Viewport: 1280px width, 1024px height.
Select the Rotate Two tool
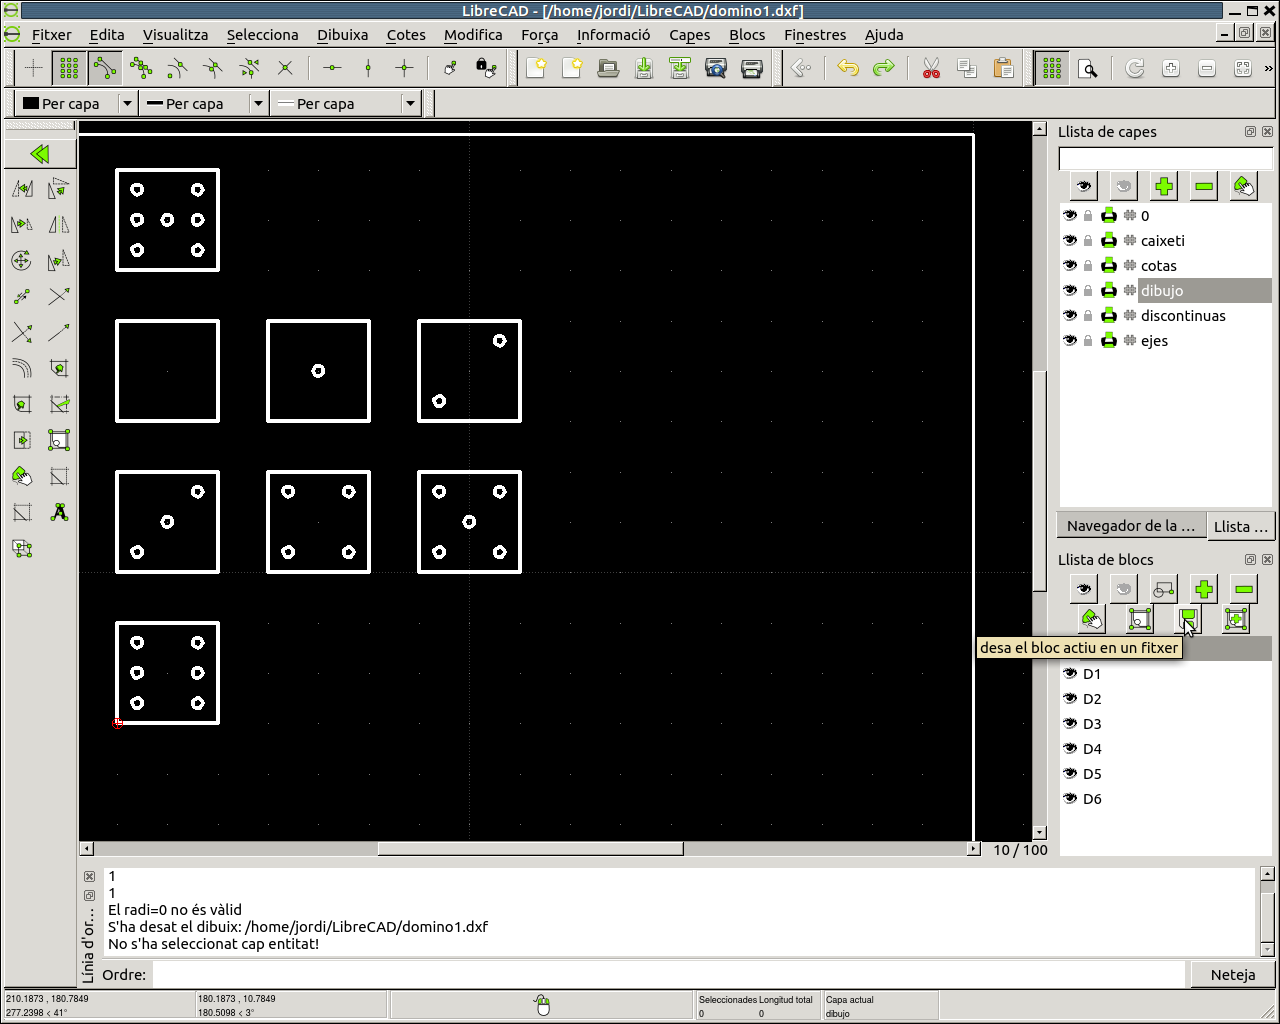(x=59, y=261)
